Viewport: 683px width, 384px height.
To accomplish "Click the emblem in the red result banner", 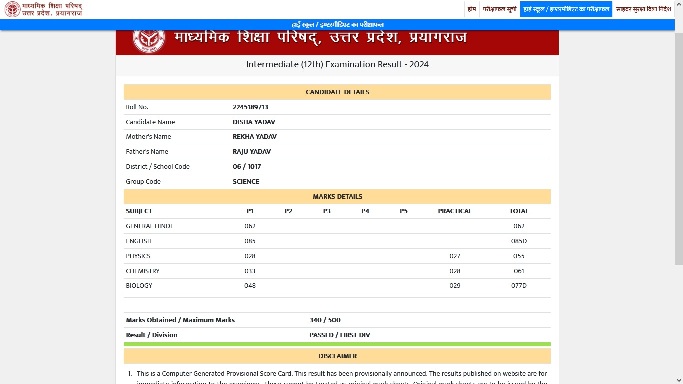I will click(149, 40).
